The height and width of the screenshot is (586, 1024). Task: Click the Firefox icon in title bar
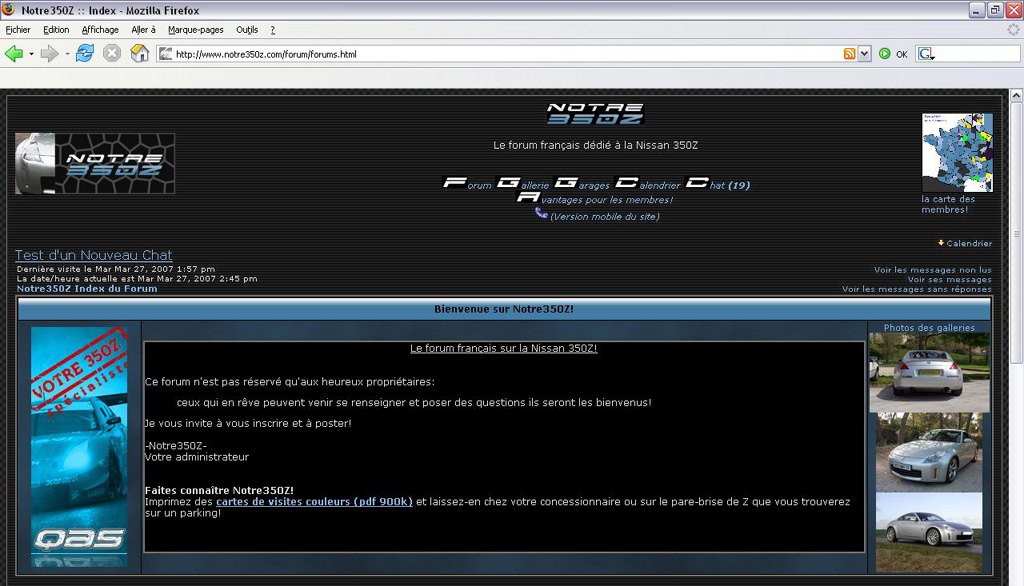[8, 10]
